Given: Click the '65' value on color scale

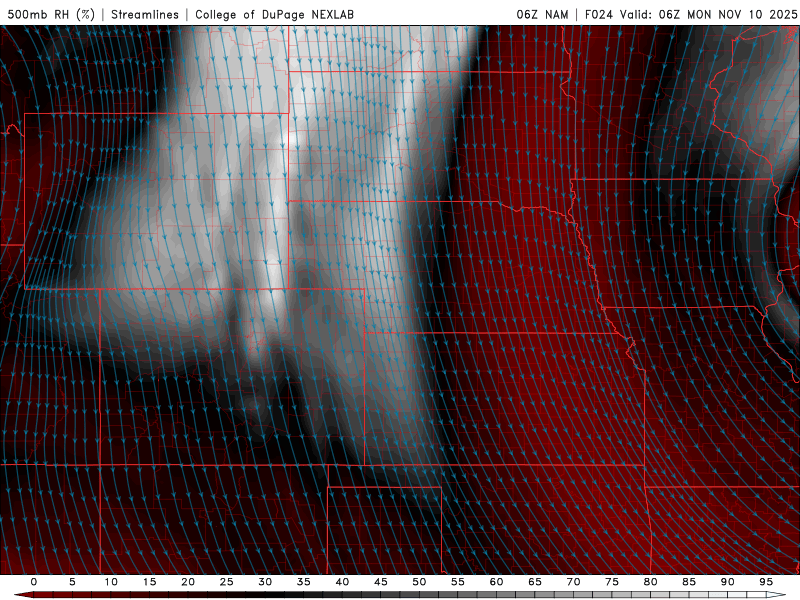Looking at the screenshot, I should coord(535,582).
